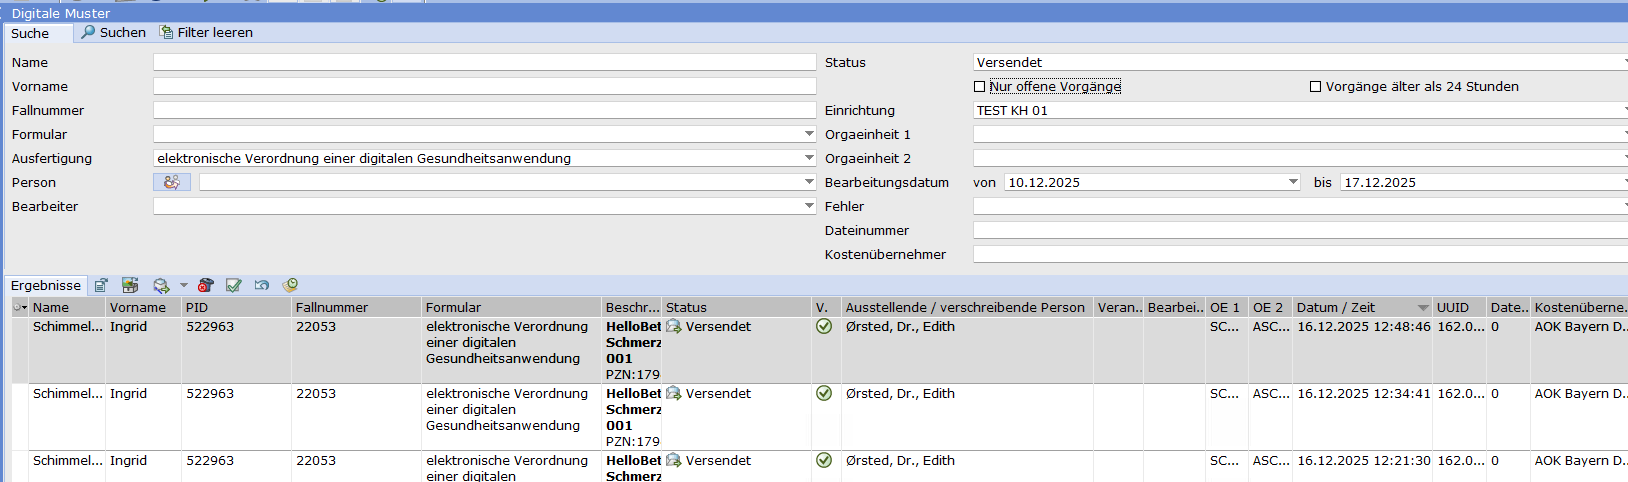The height and width of the screenshot is (482, 1628).
Task: Open the Einrichtung combo box TEST KH 01
Action: coord(1300,110)
